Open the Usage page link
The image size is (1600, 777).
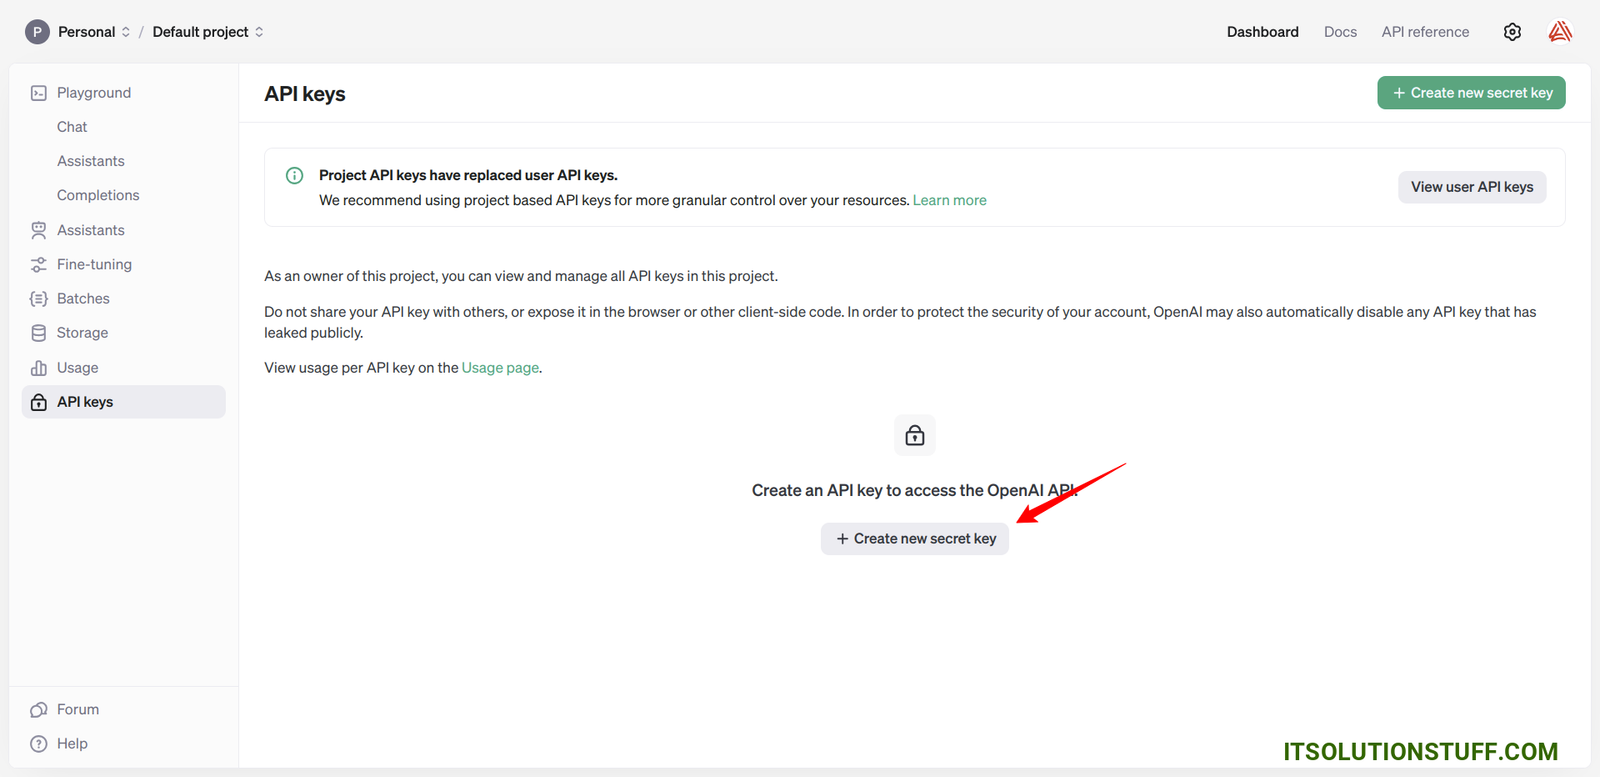(x=500, y=368)
